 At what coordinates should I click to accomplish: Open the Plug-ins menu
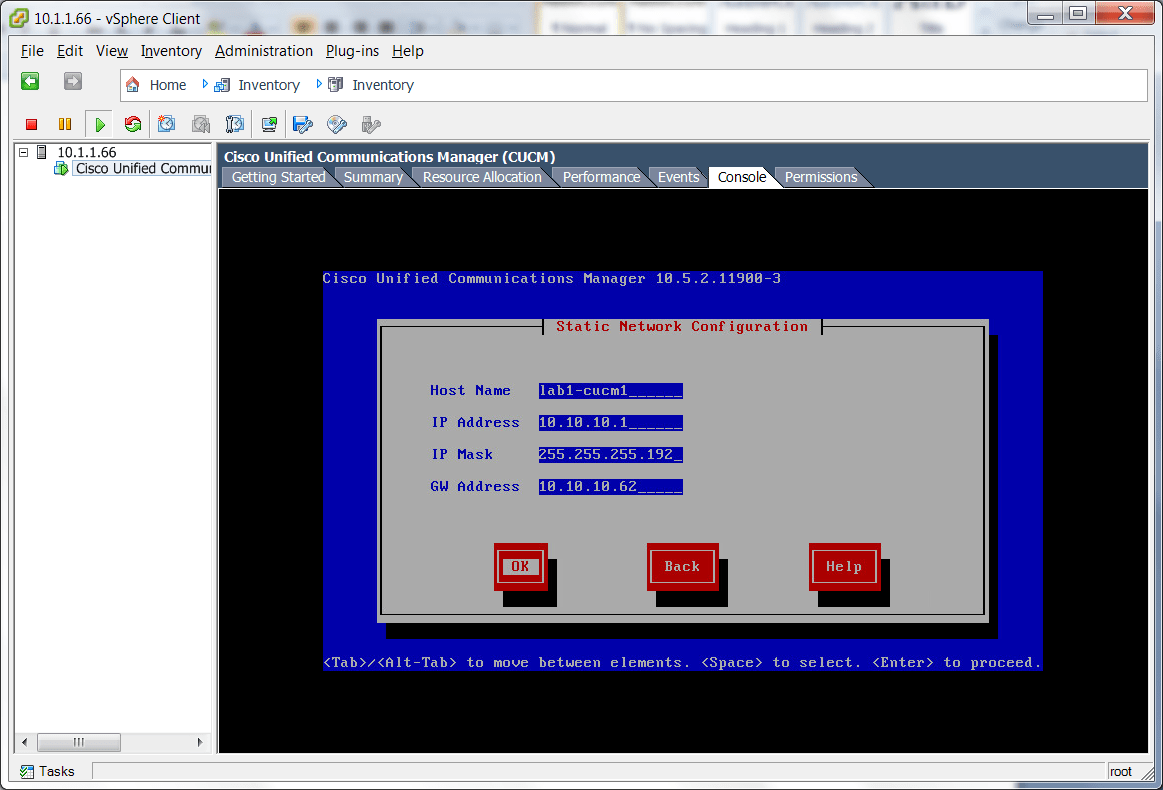(x=352, y=51)
